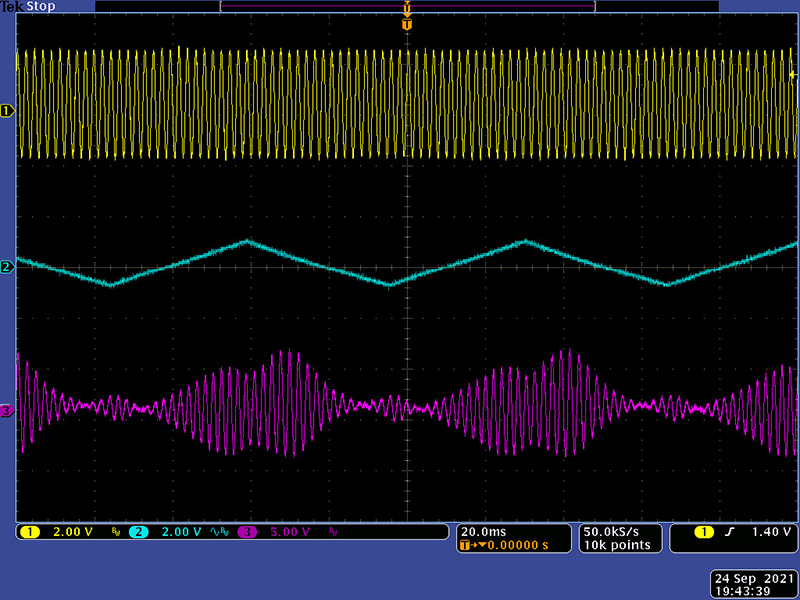Screen dimensions: 800x600
Task: Click the yellow channel 1 badge in readout bar
Action: 28,531
